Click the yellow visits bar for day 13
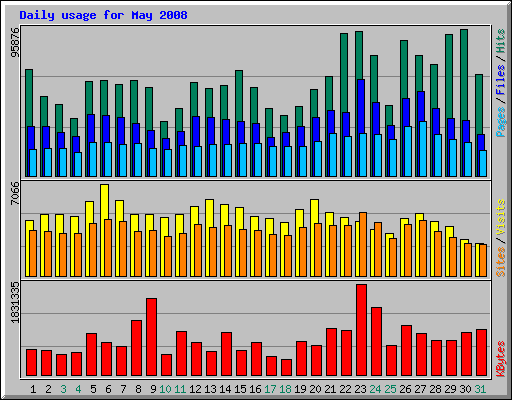Image resolution: width=512 pixels, height=400 pixels. coord(209,213)
